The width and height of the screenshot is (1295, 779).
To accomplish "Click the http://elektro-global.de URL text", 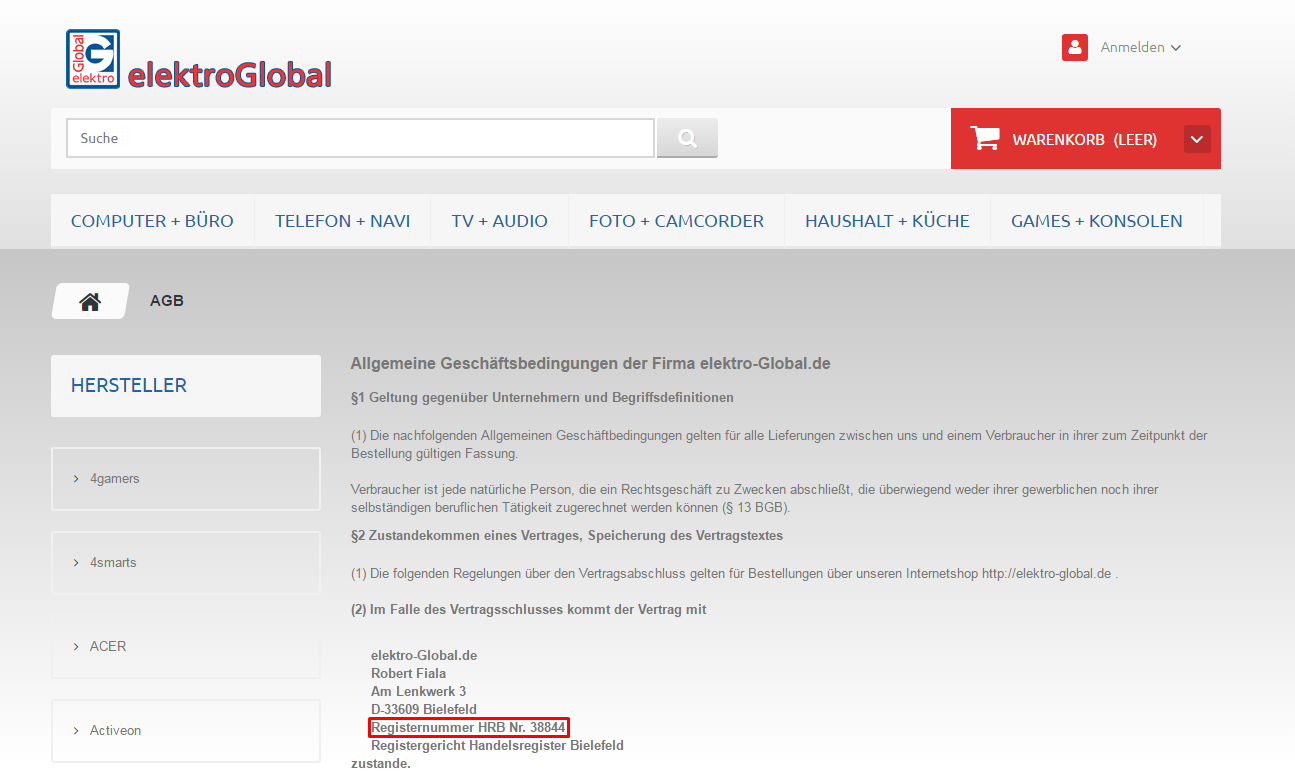I will tap(1047, 574).
